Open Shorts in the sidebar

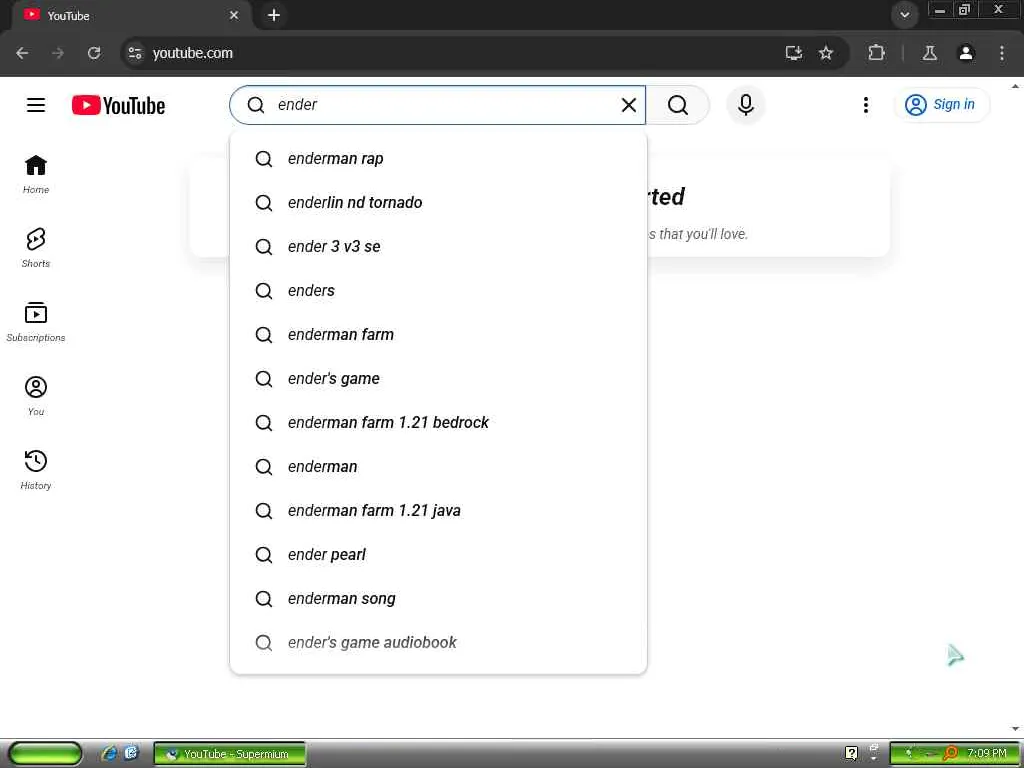(36, 248)
